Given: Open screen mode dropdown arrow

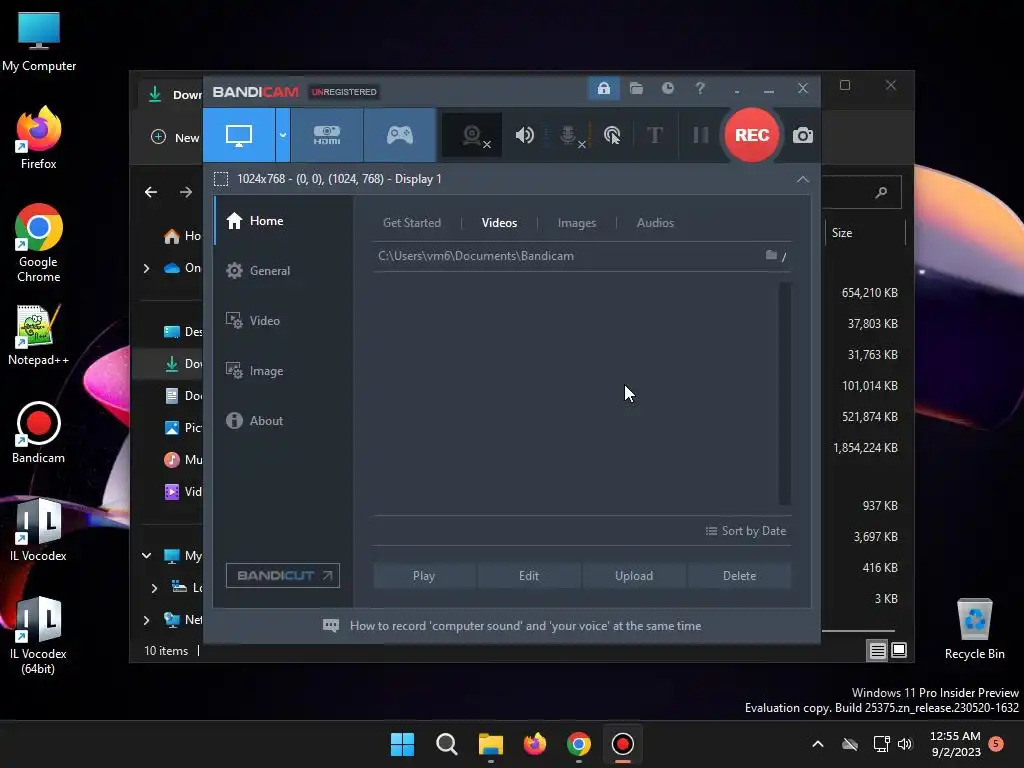Looking at the screenshot, I should pyautogui.click(x=283, y=135).
